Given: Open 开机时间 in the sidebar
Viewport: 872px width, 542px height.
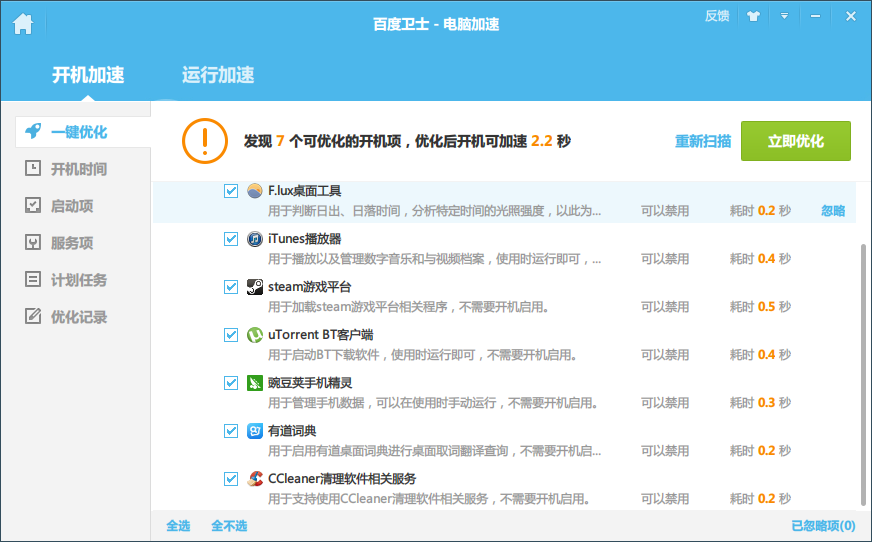Looking at the screenshot, I should [78, 169].
